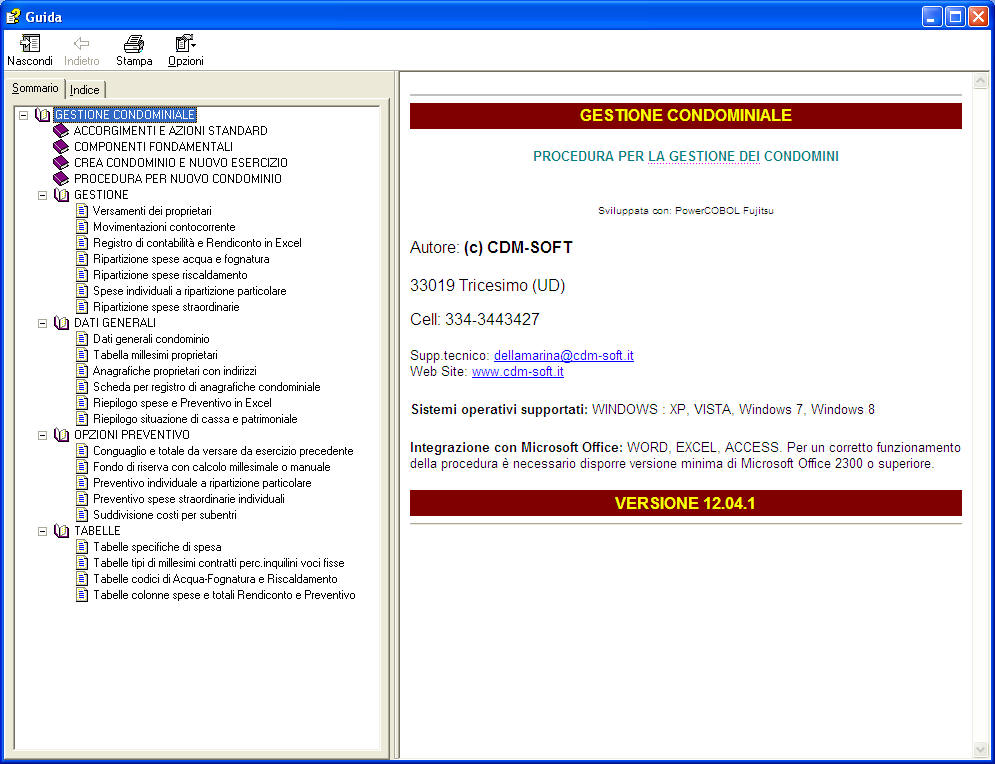The image size is (995, 764).
Task: Open Tabelle colonne spese e totali Rendiconto
Action: tap(224, 595)
